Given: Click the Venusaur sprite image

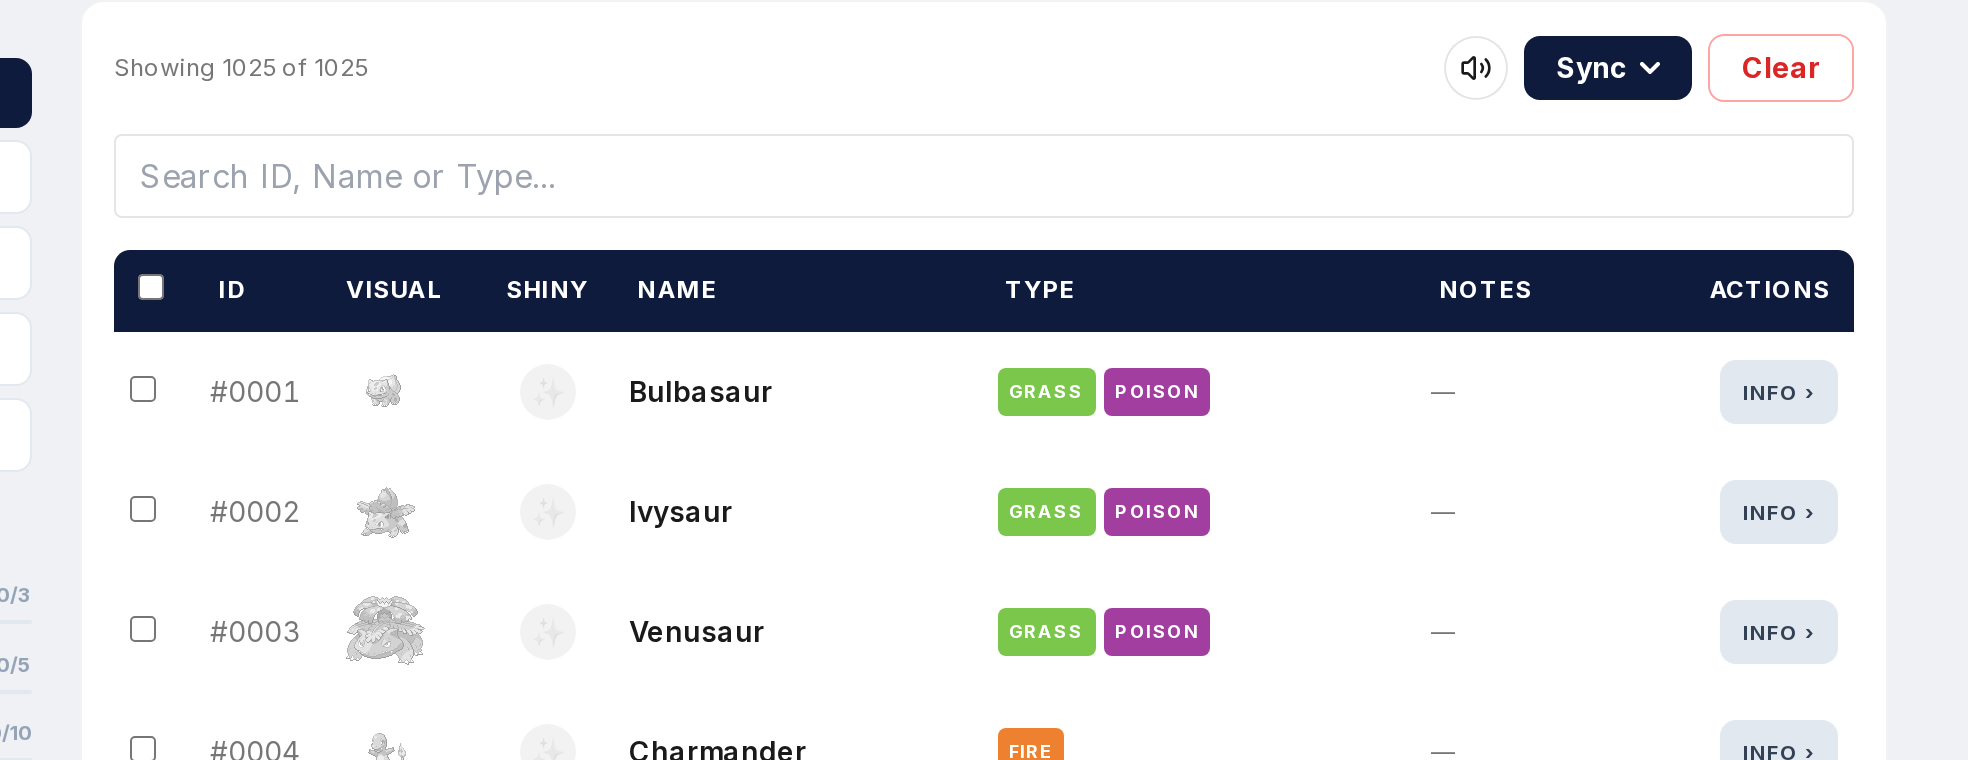Looking at the screenshot, I should 385,631.
